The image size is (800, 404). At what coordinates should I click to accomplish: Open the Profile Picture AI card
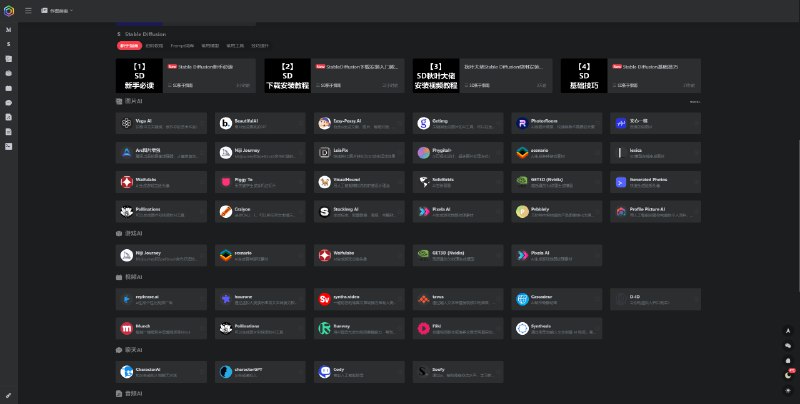pyautogui.click(x=656, y=212)
